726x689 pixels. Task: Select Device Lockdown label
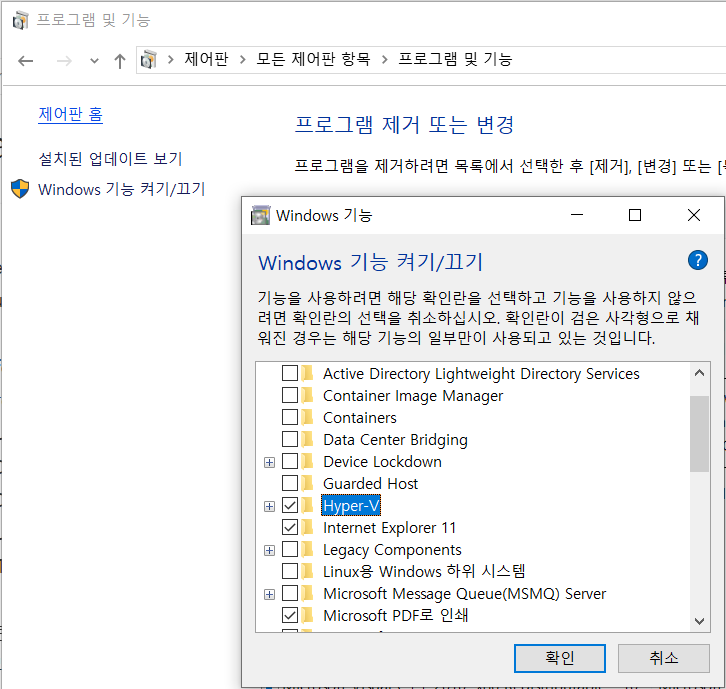[382, 462]
